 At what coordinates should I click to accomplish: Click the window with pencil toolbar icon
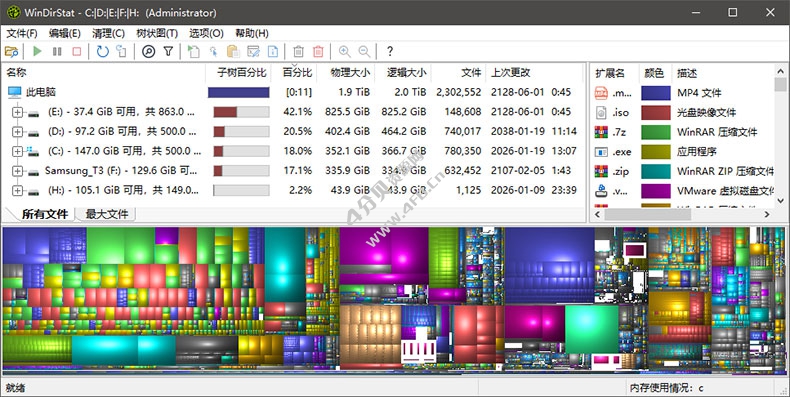[x=253, y=51]
